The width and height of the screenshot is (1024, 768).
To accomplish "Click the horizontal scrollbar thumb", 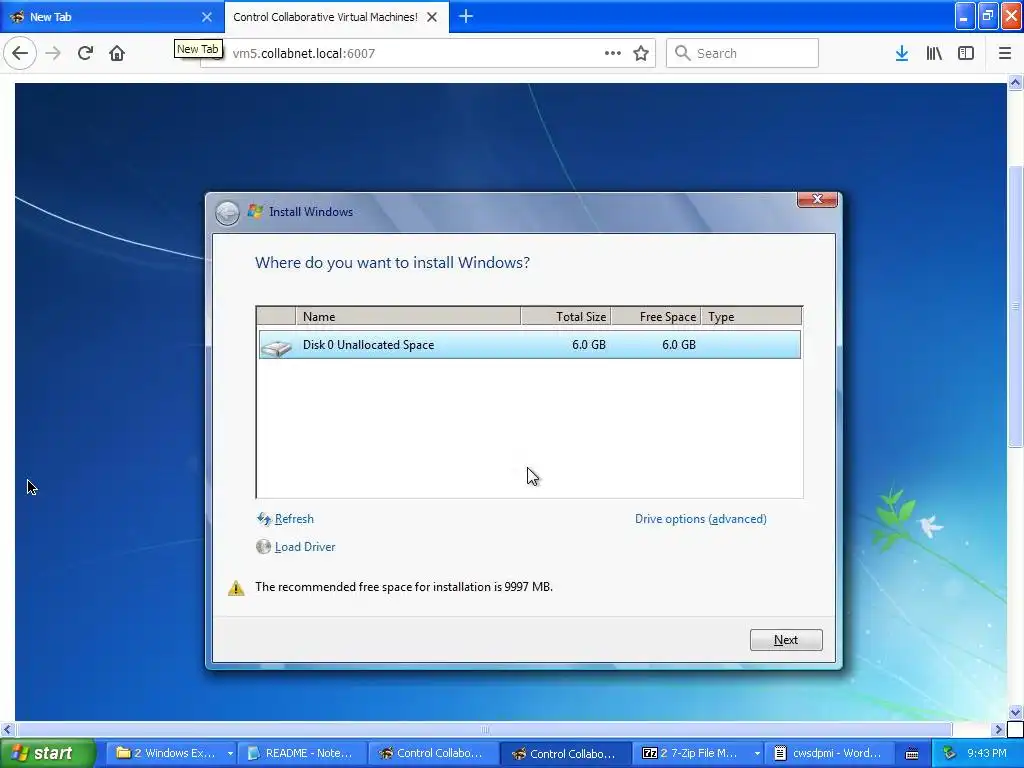I will [484, 729].
